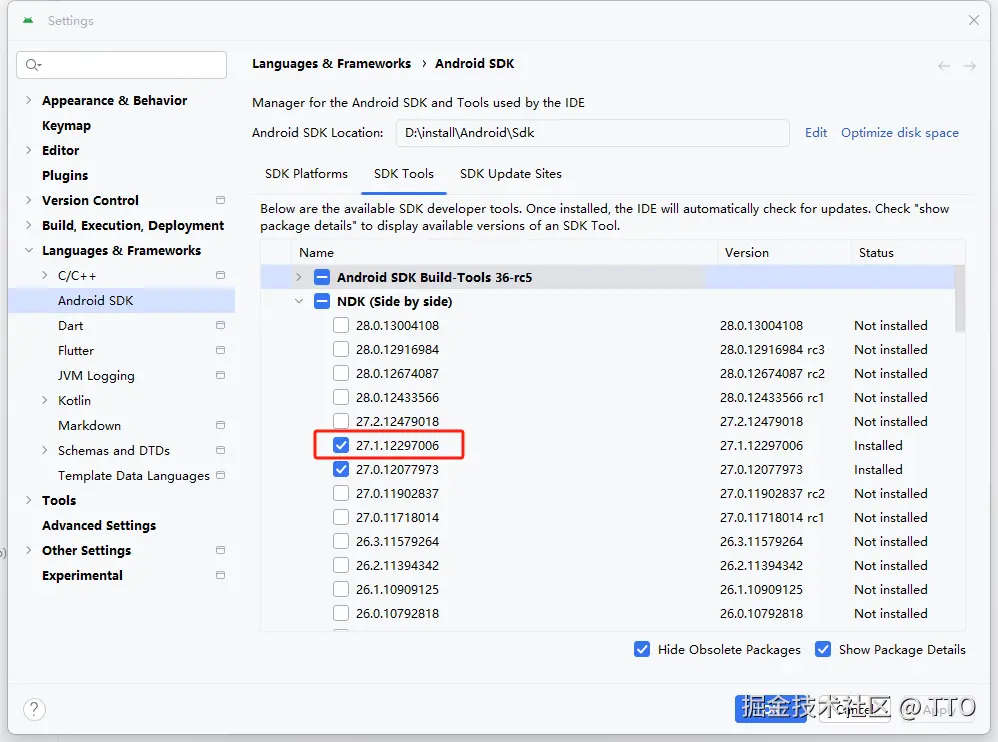Expand Build, Execution, Deployment section

point(29,225)
